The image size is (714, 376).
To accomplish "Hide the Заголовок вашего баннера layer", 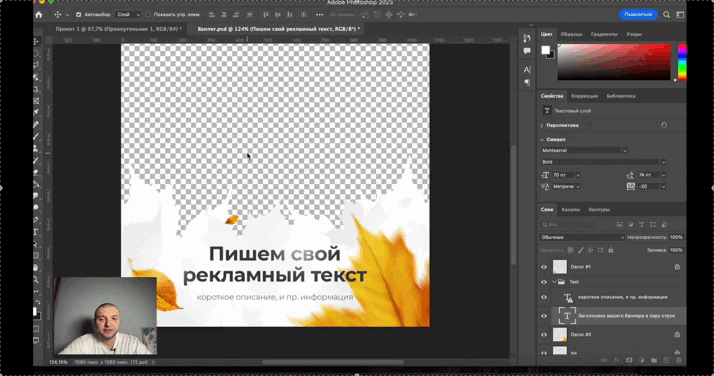I will pos(544,316).
